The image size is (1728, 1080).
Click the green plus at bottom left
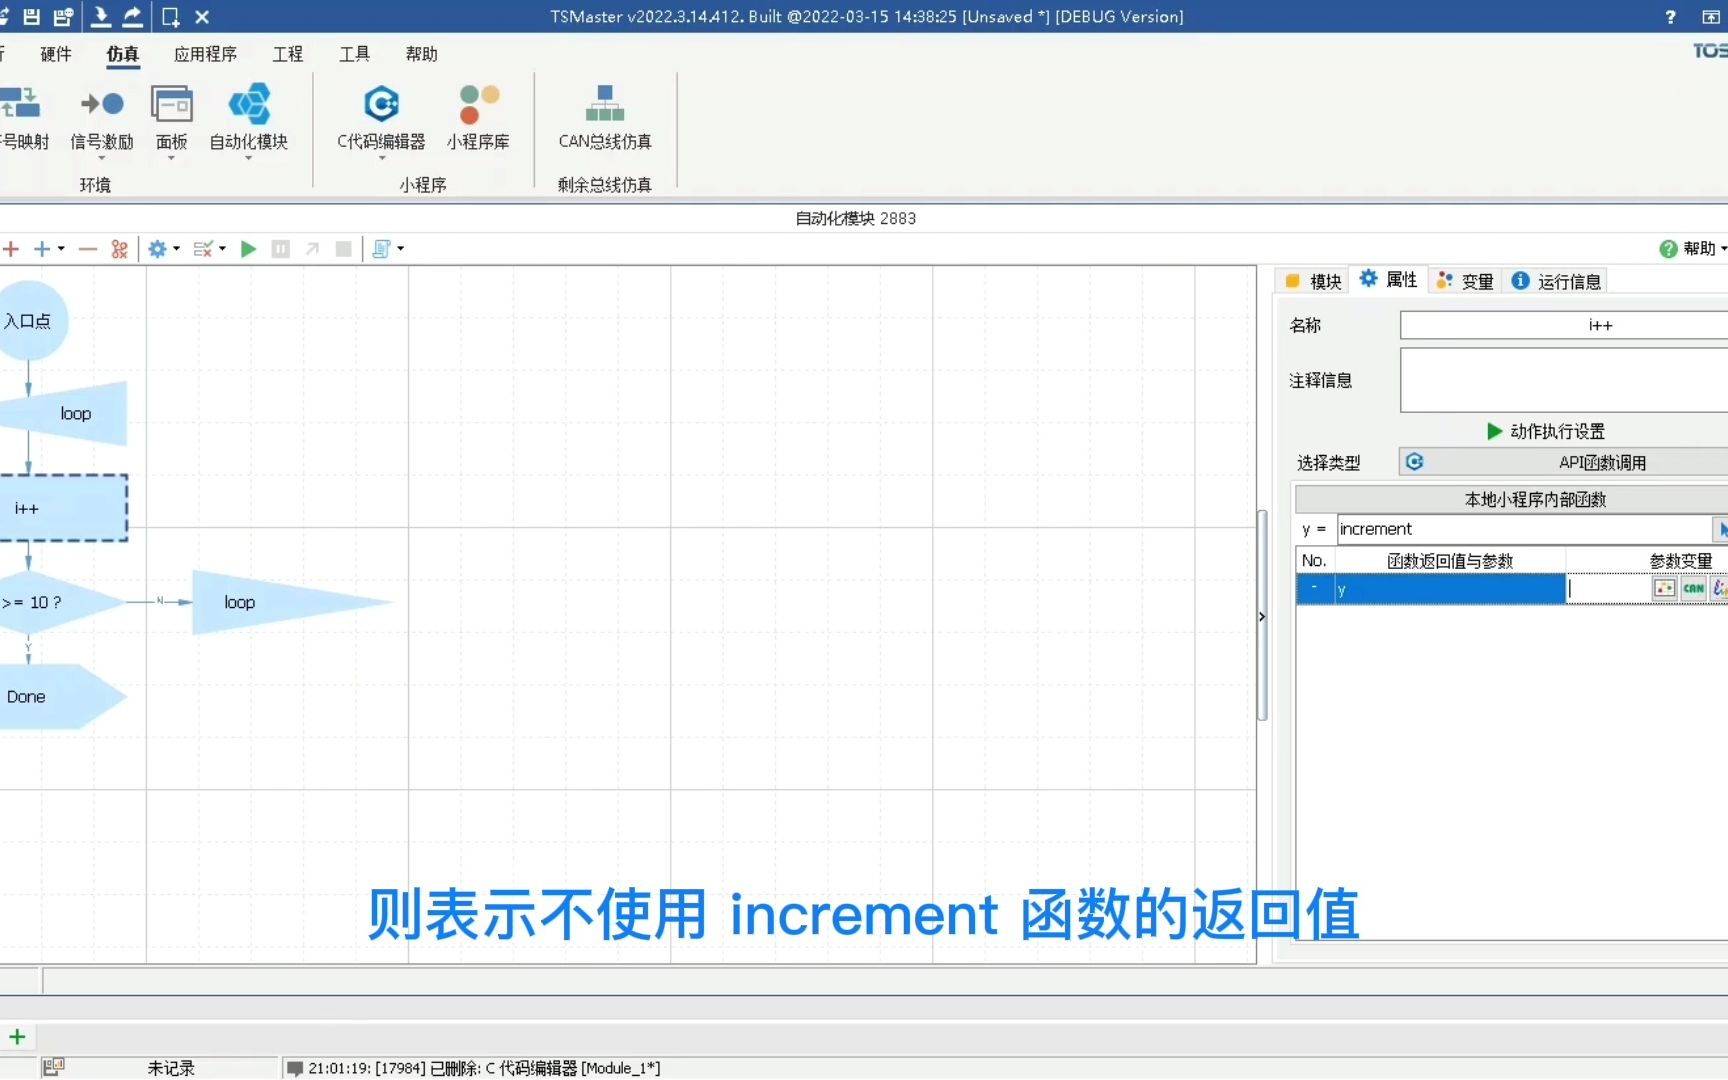[x=17, y=1036]
